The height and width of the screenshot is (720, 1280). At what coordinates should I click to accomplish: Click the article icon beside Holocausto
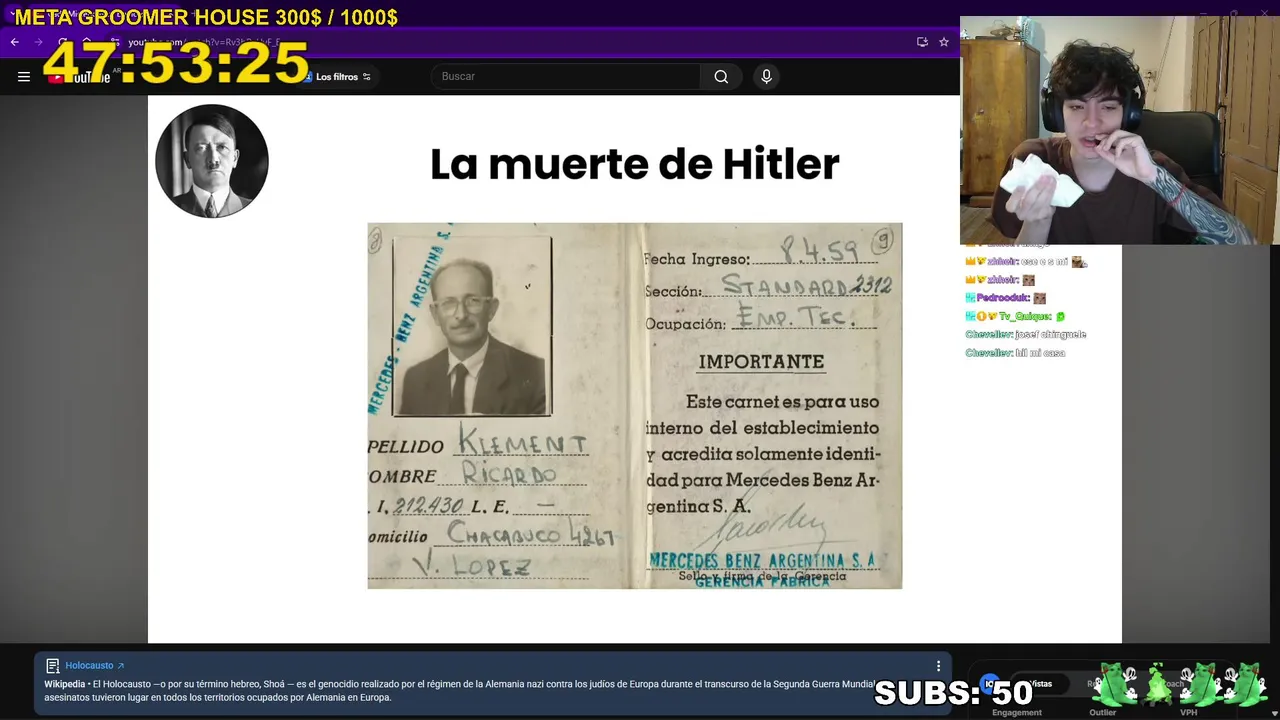coord(53,666)
